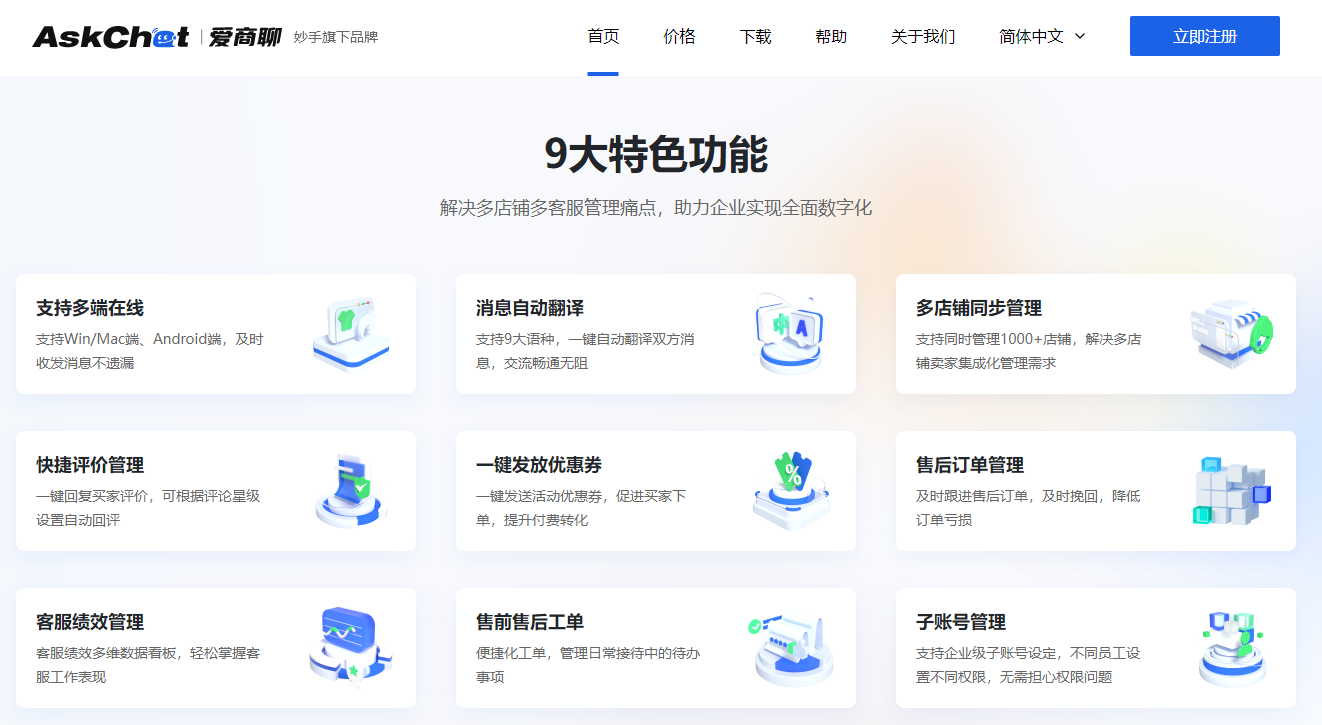Click the customer service performance dashboard icon
Screen dimensions: 1322x725
click(350, 647)
